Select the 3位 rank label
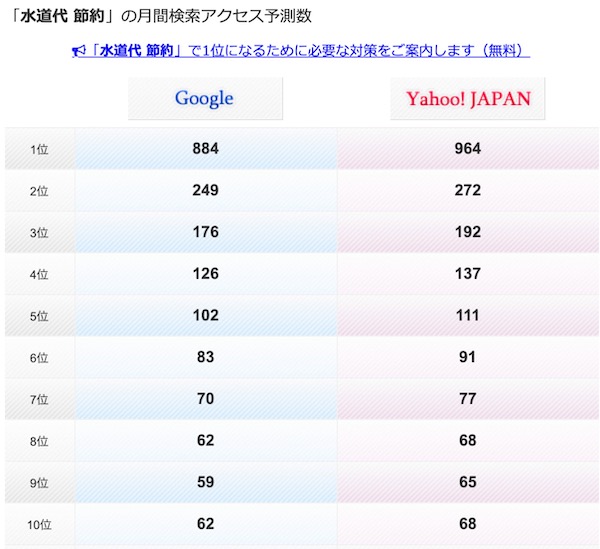600x549 pixels. tap(39, 233)
